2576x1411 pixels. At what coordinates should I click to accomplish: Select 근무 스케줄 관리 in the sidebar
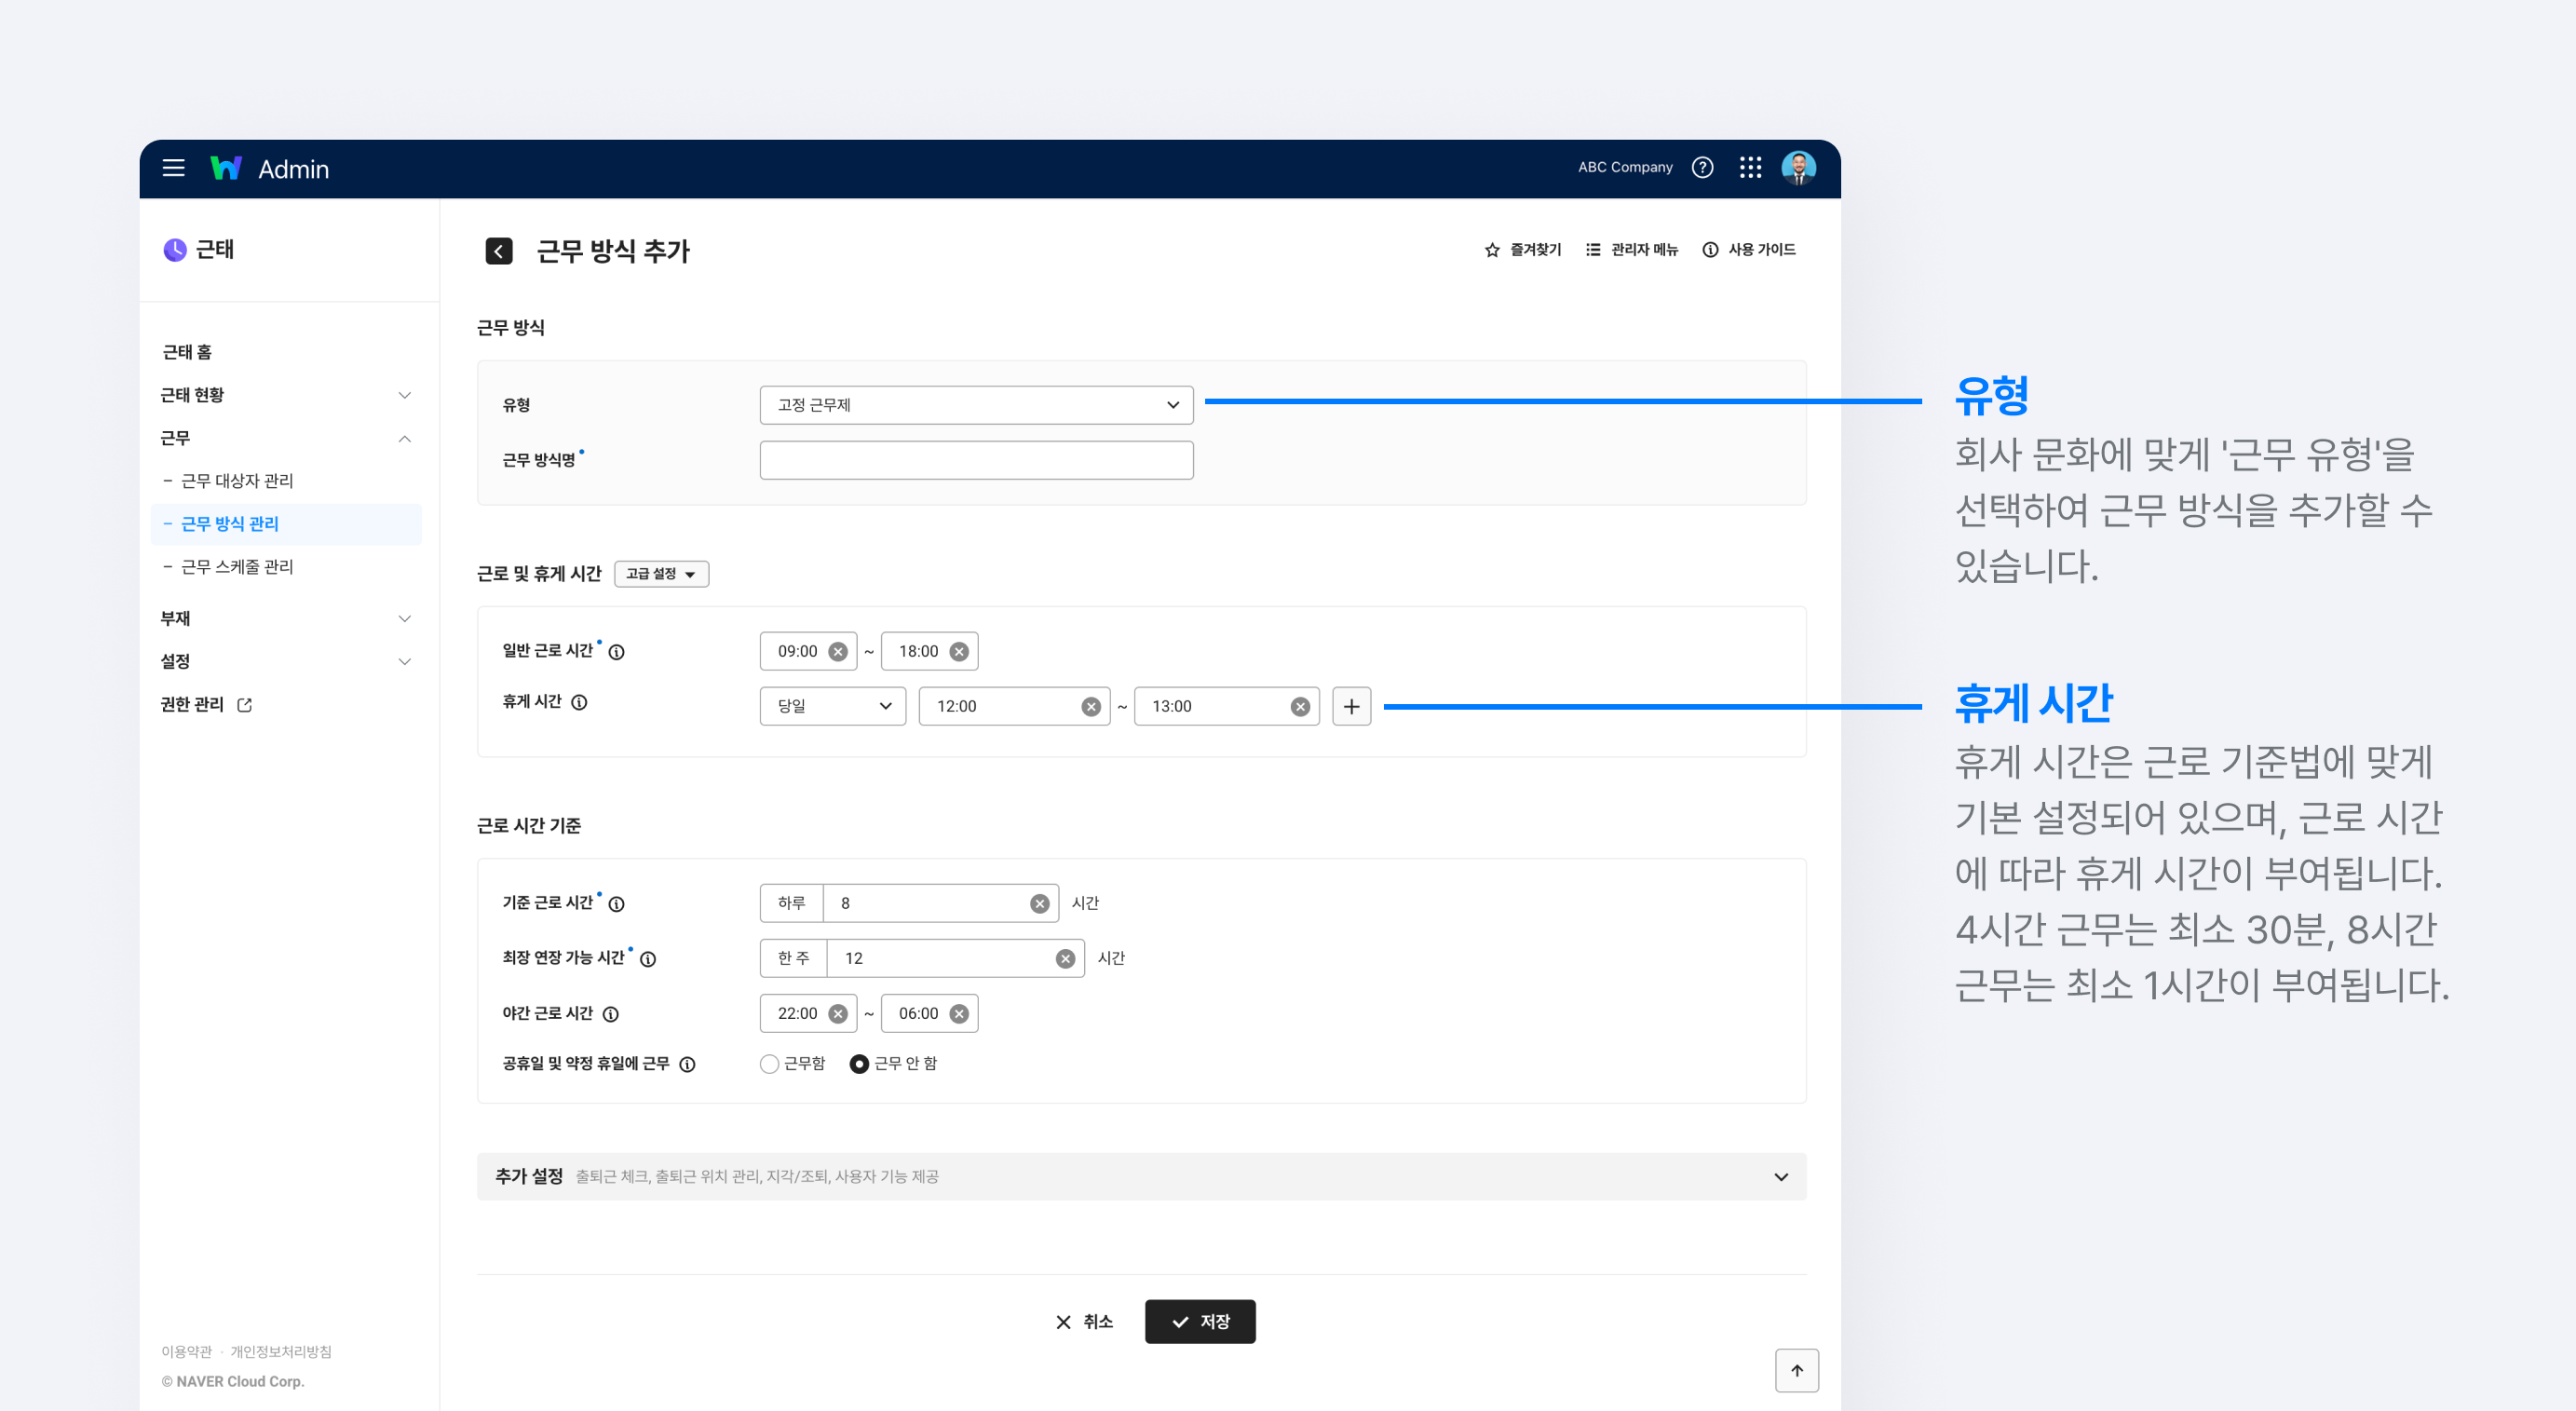tap(237, 566)
